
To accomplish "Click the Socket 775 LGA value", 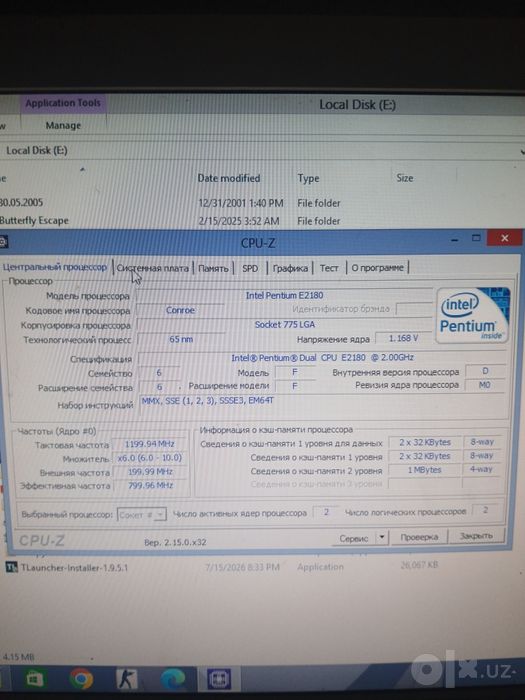I will click(284, 325).
